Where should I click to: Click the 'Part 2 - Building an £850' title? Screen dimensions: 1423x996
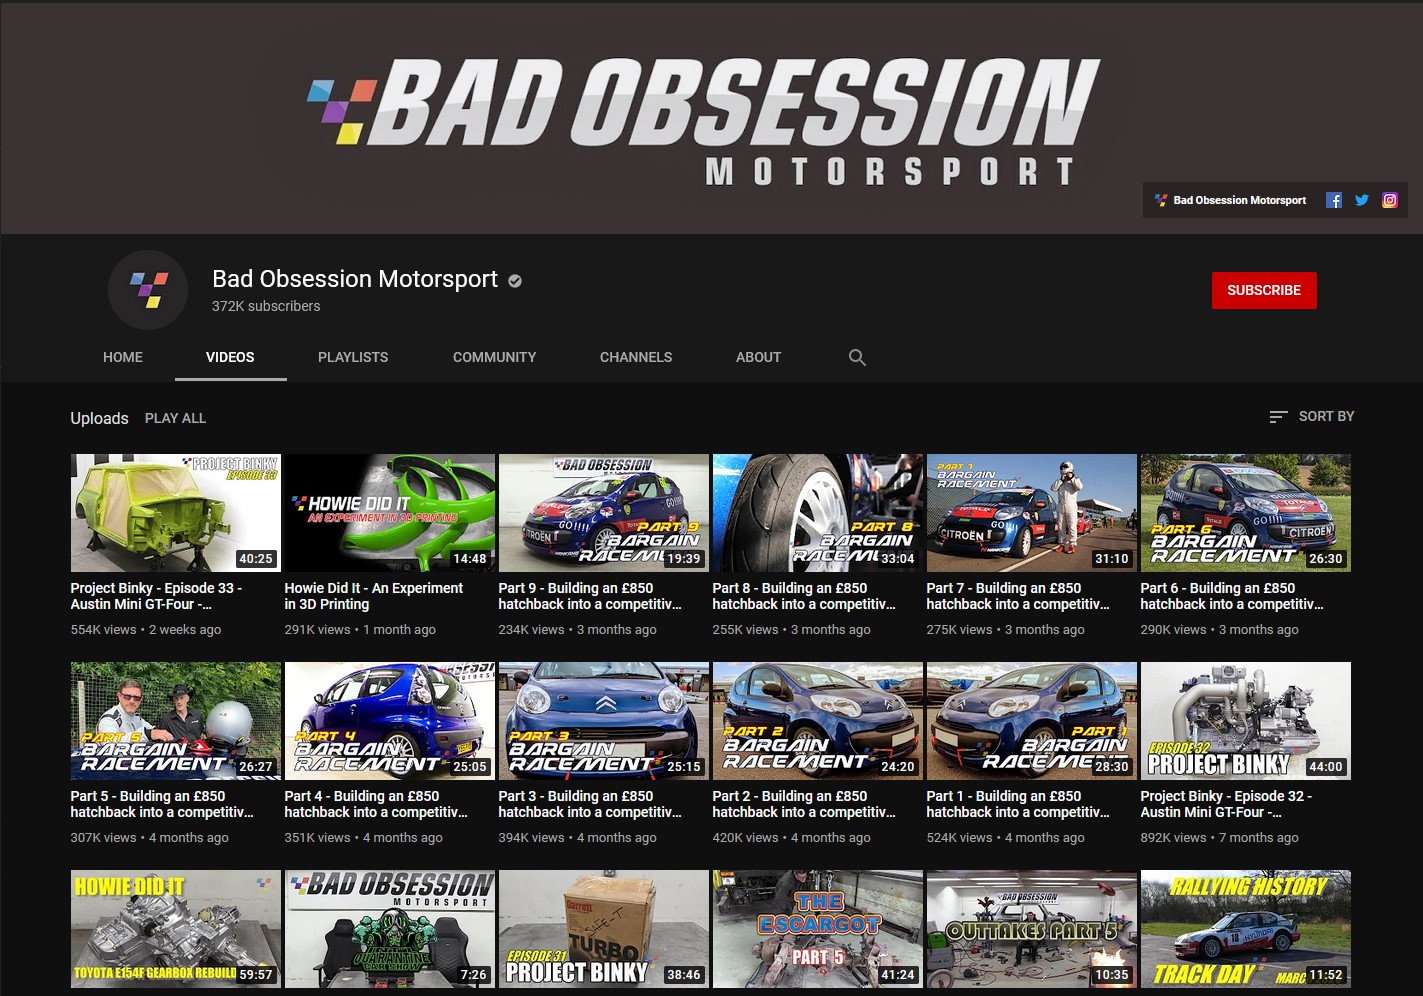coord(804,804)
